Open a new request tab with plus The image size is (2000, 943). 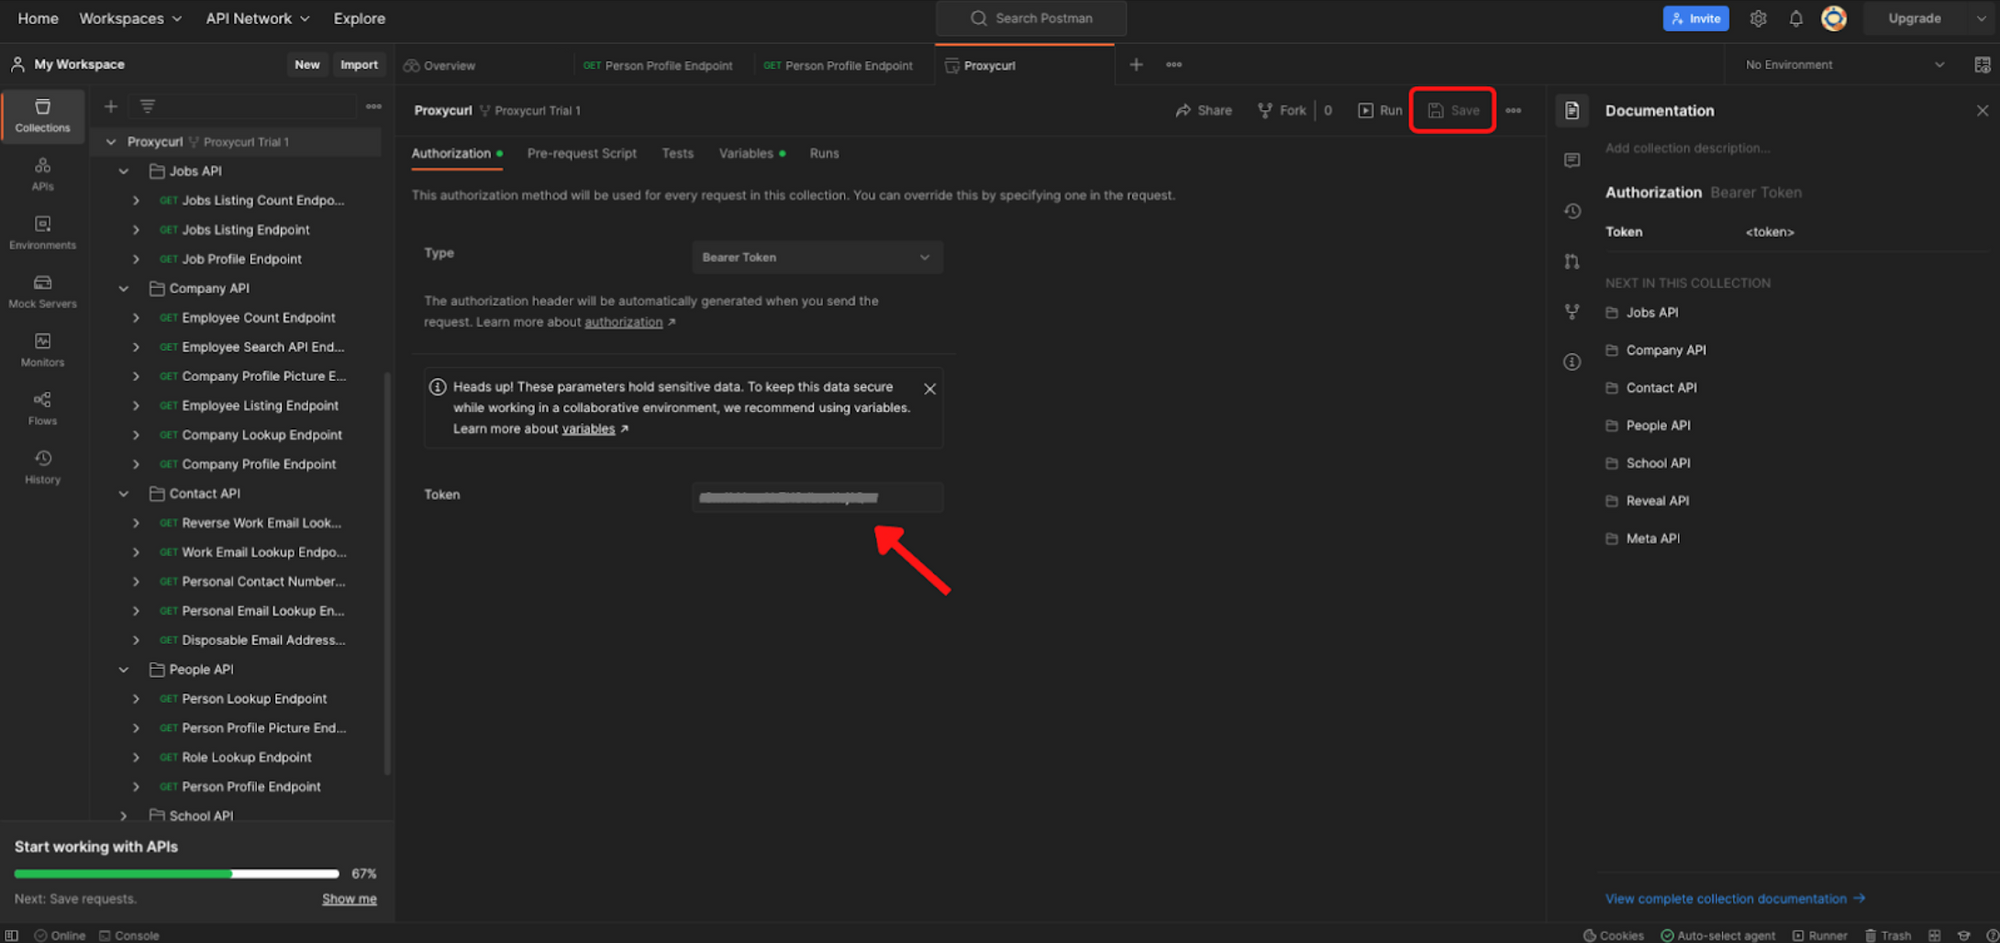pyautogui.click(x=1136, y=65)
